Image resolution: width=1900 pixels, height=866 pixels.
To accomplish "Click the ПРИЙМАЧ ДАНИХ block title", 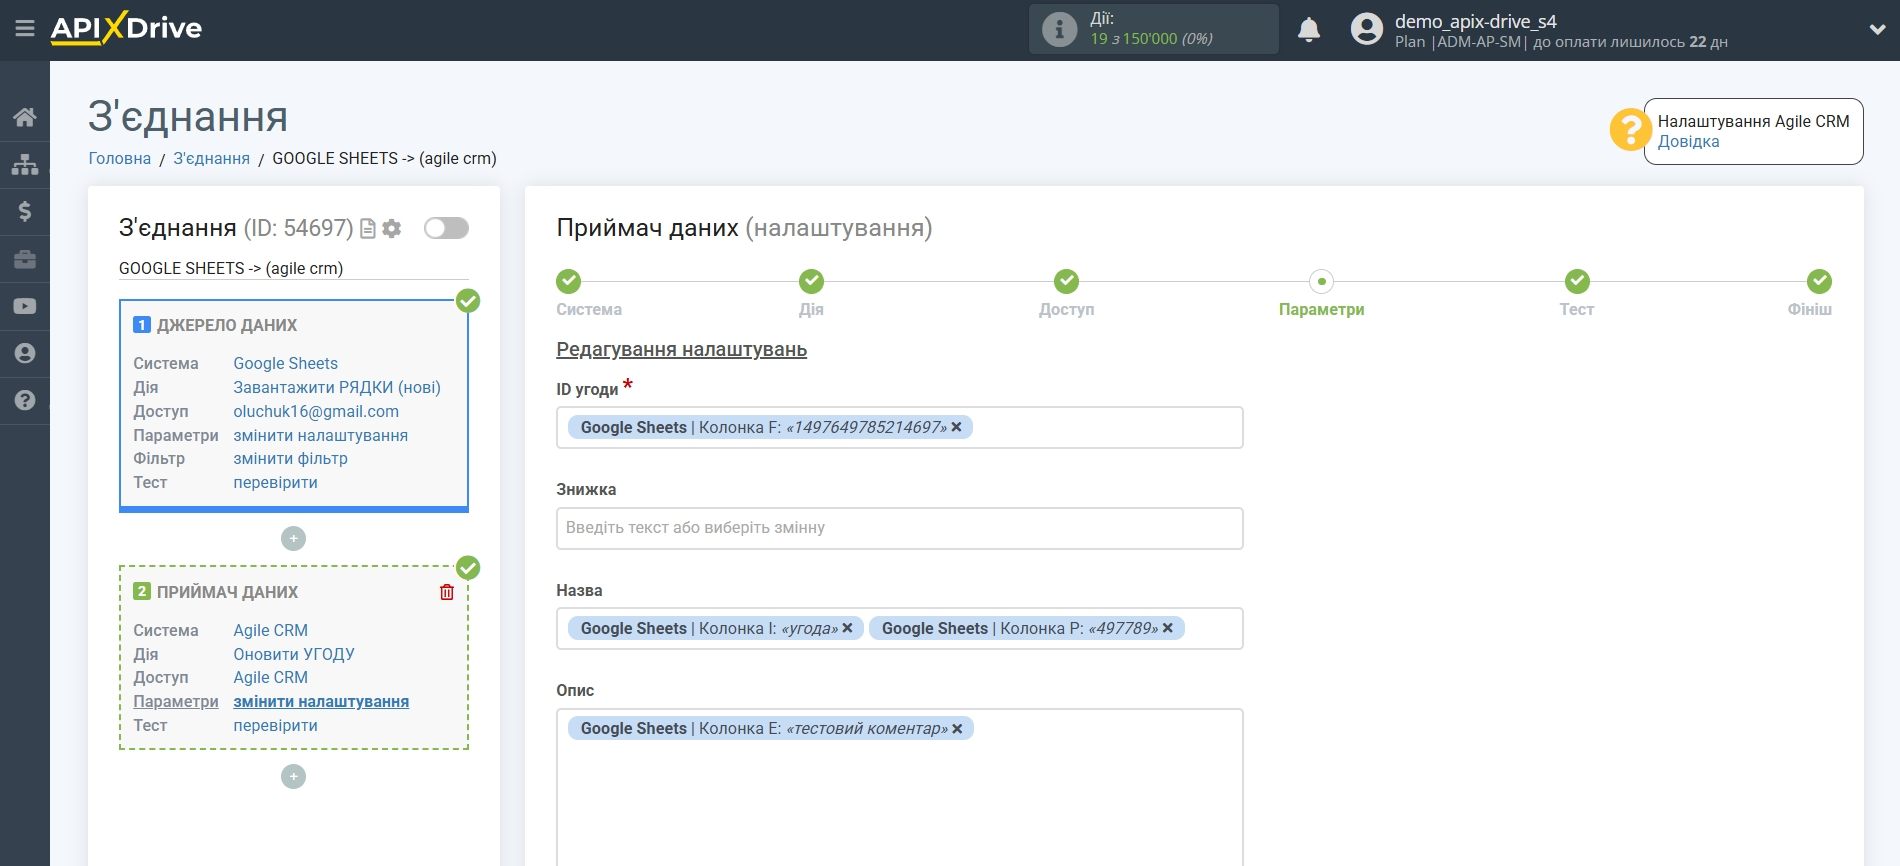I will [227, 592].
